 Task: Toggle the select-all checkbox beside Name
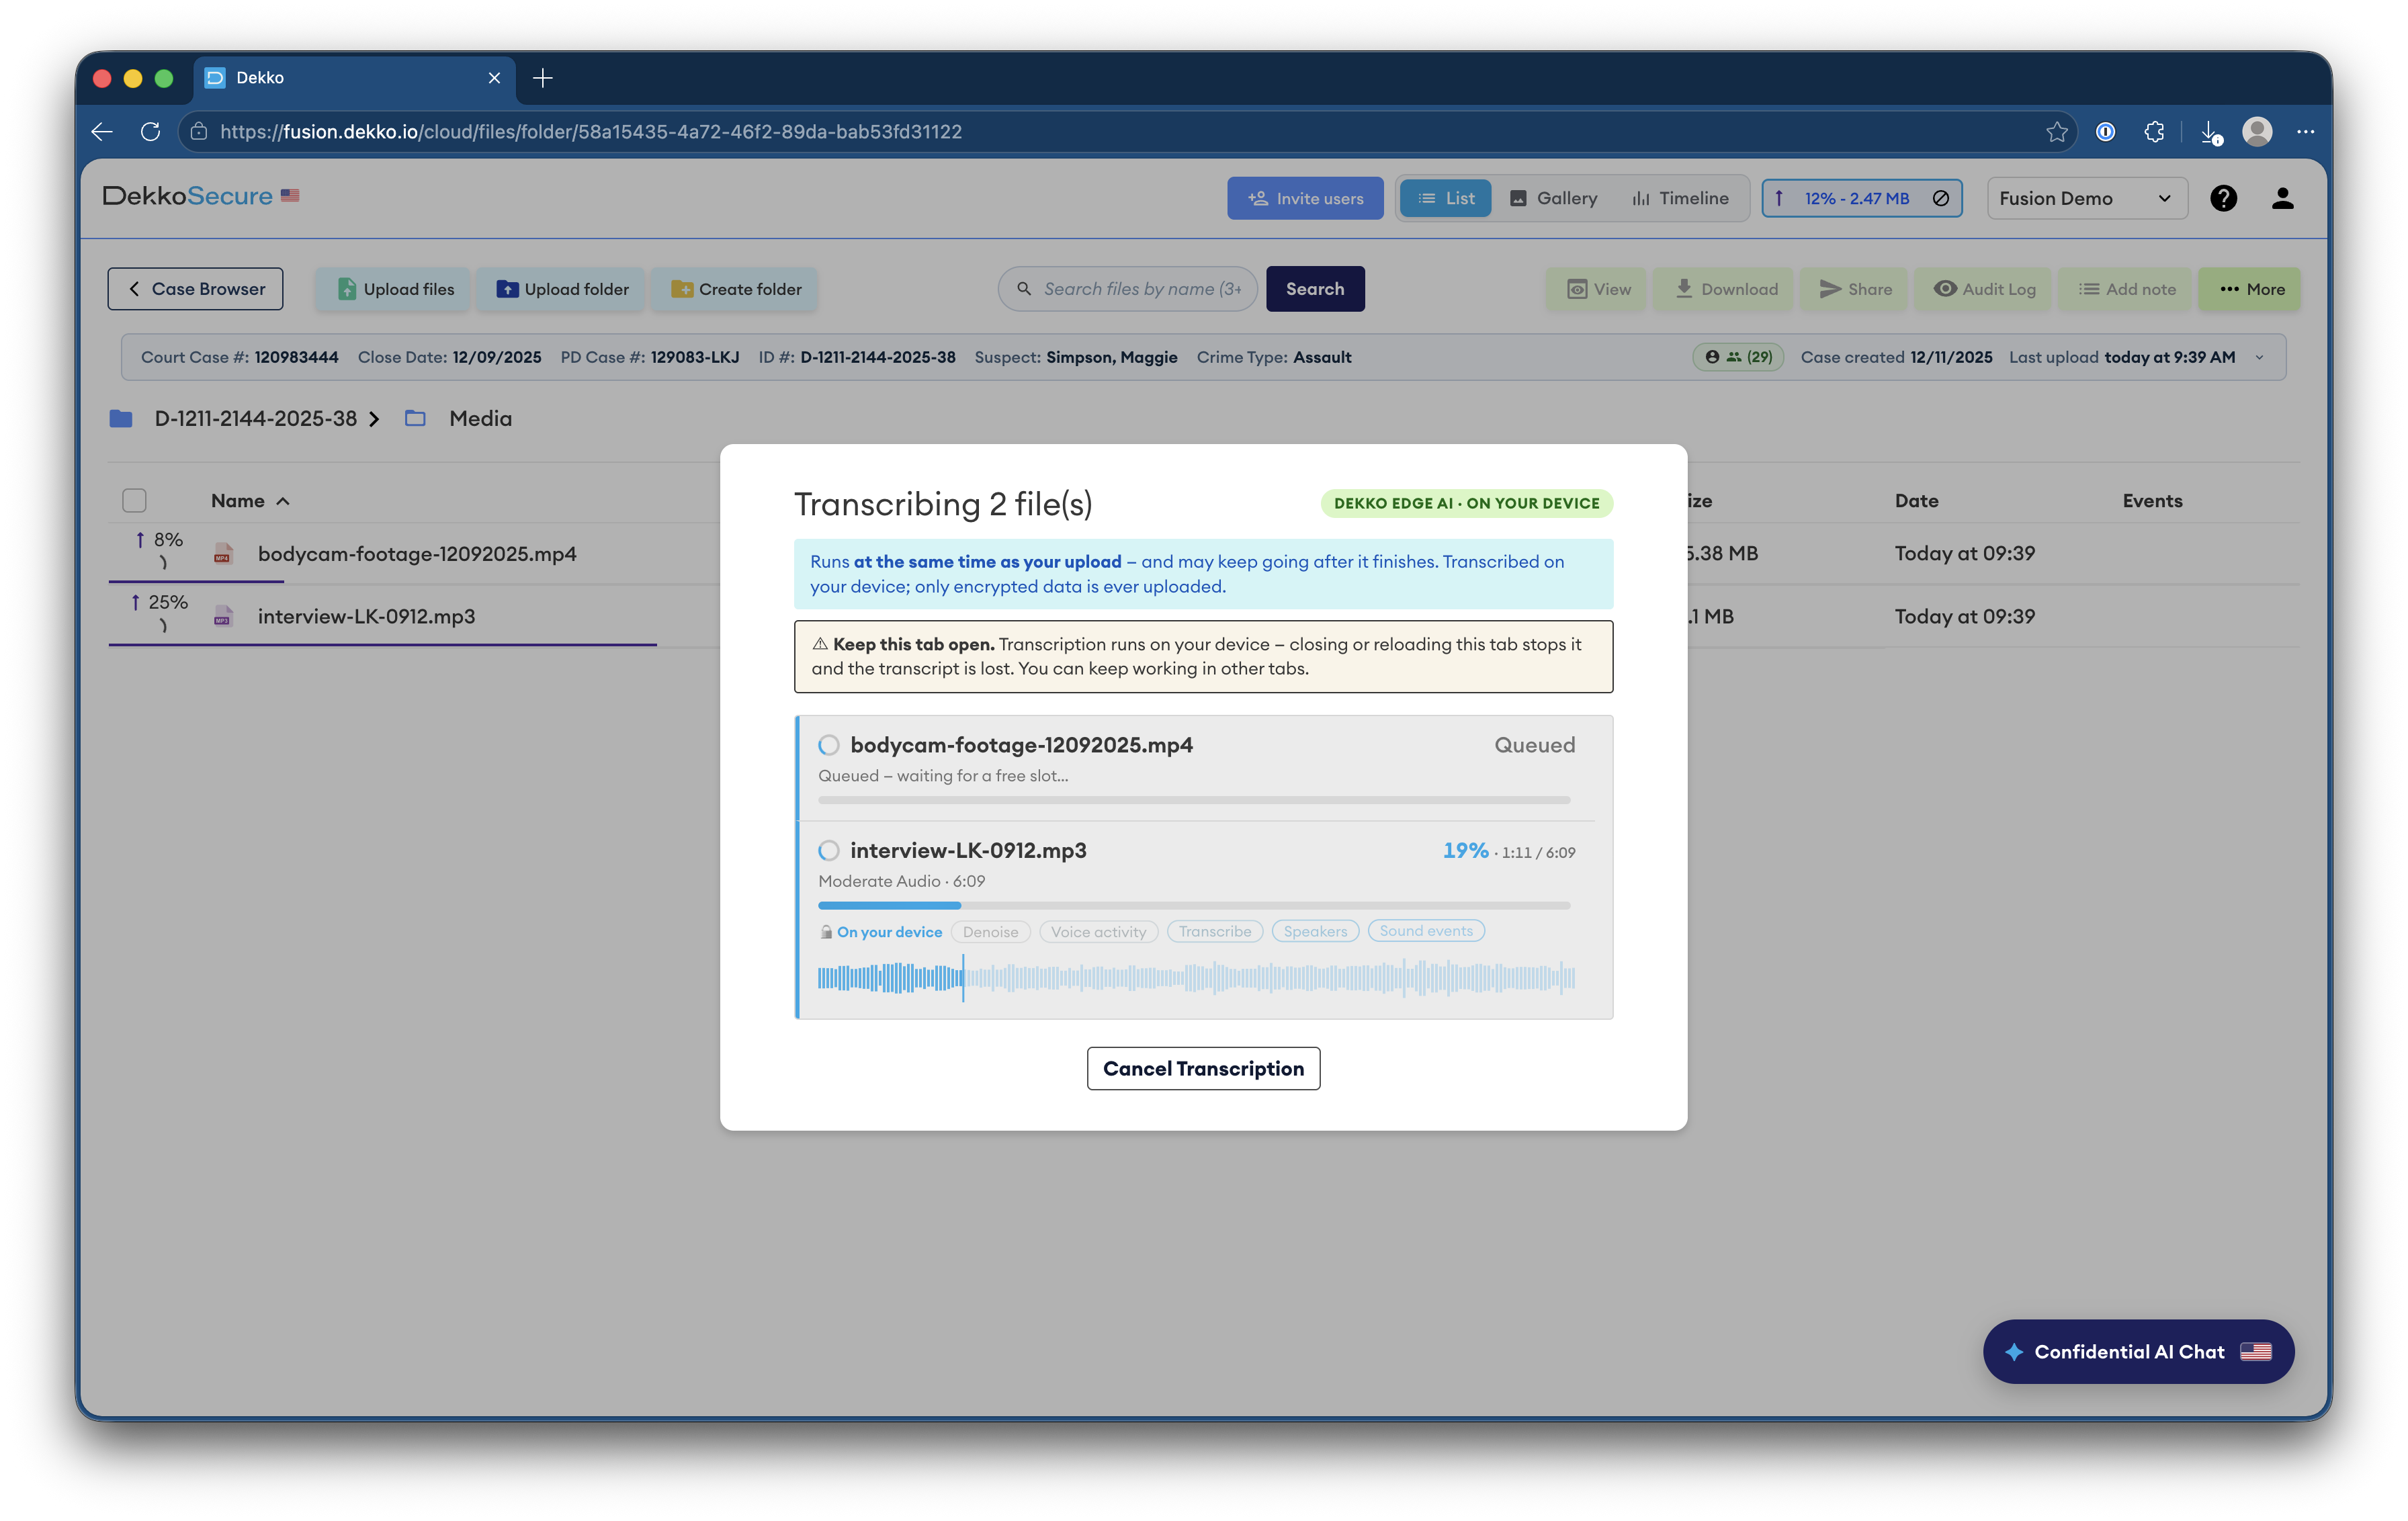pyautogui.click(x=134, y=501)
